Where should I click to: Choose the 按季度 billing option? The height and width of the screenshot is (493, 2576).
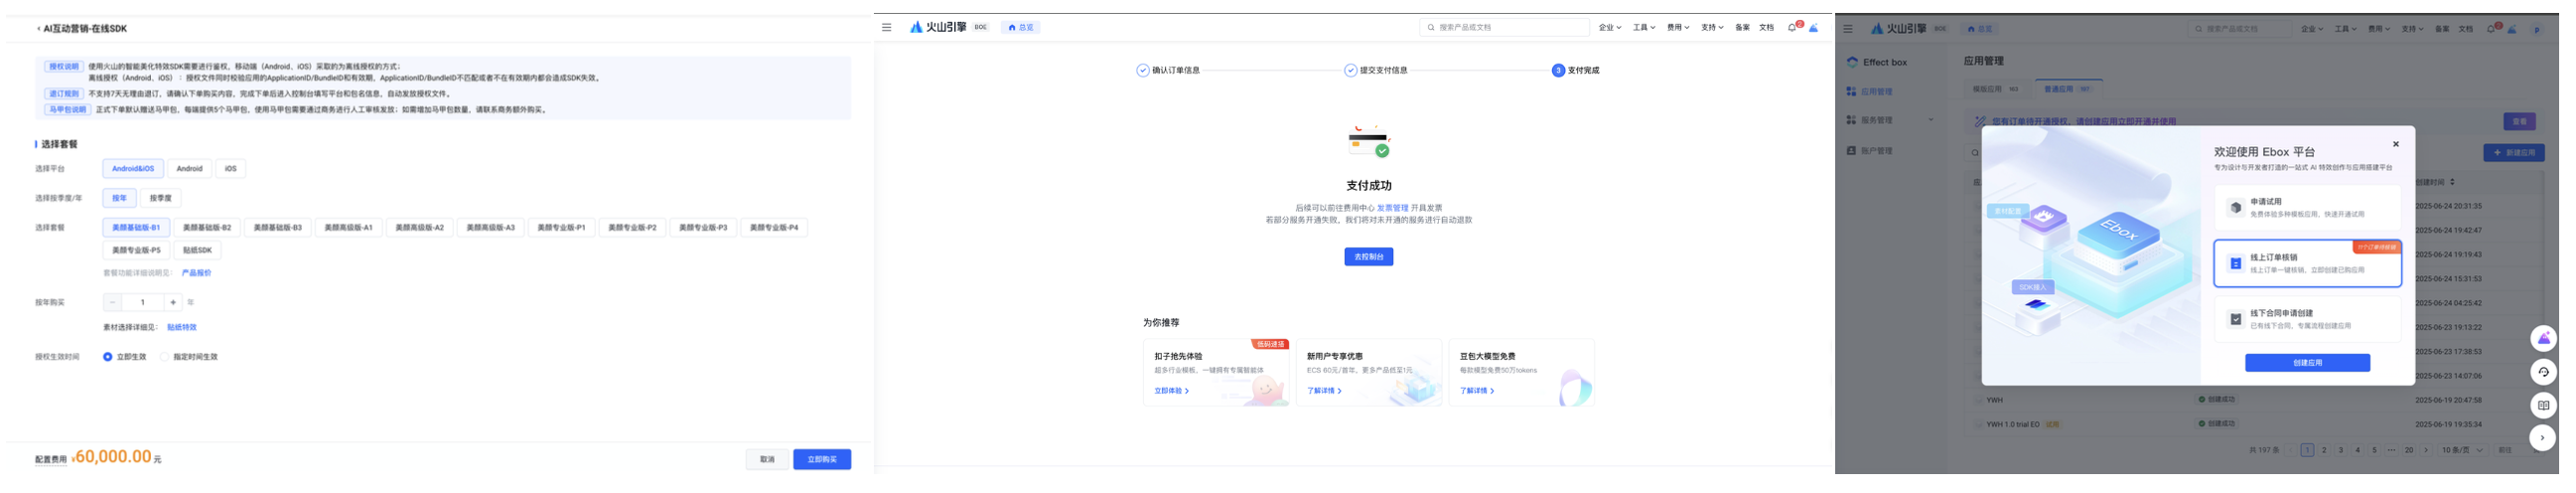click(x=160, y=199)
